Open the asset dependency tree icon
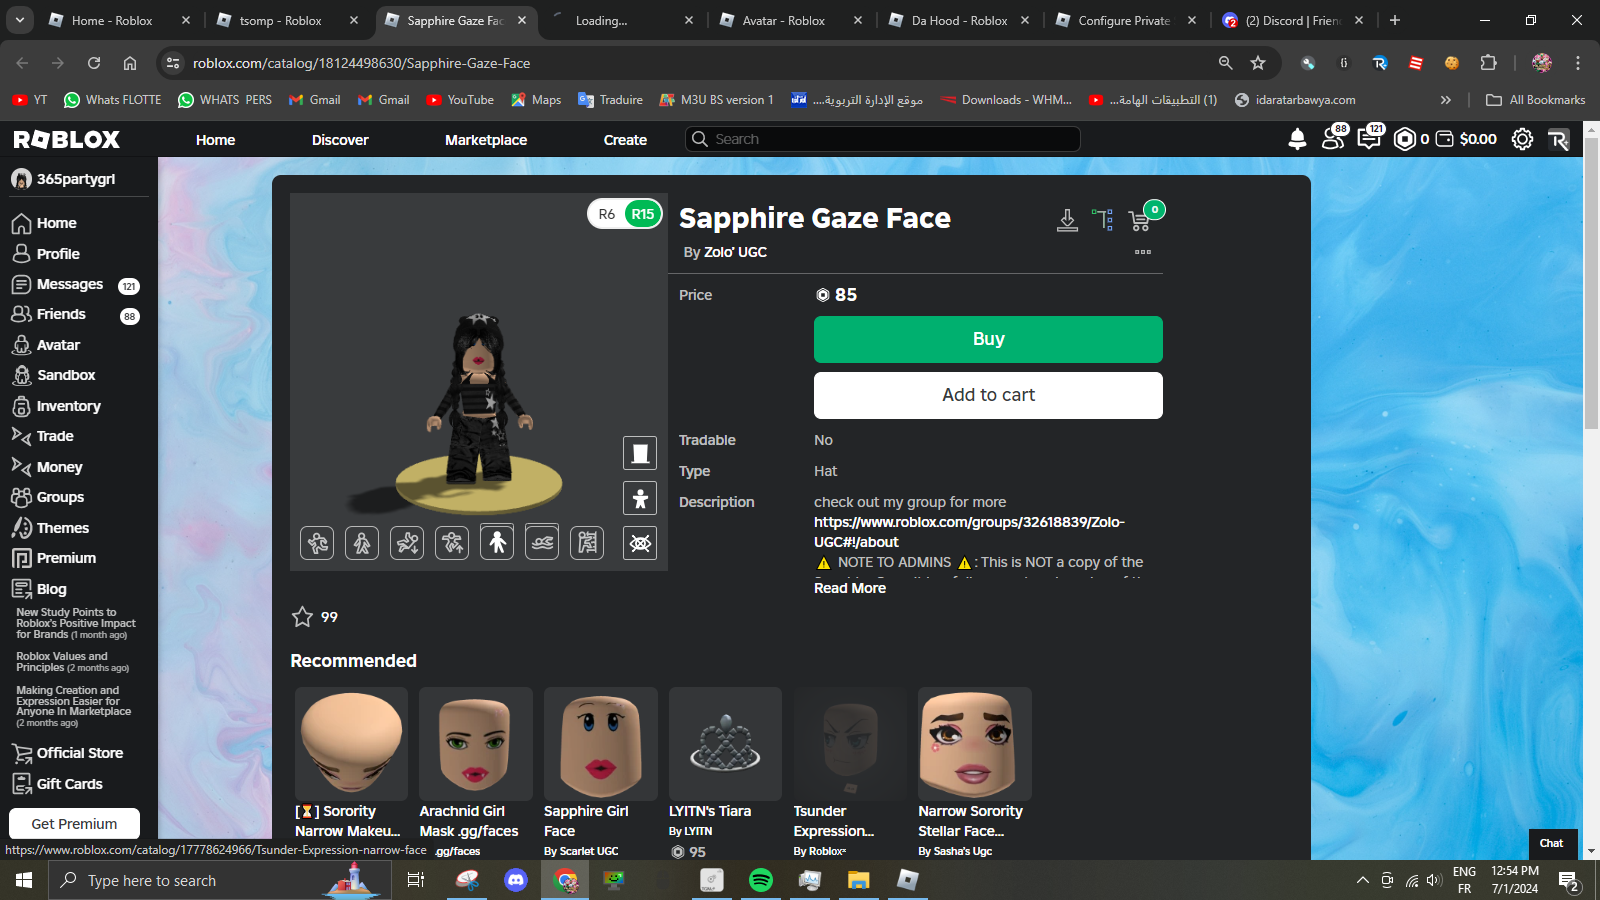Screen dimensions: 1600x900 (x=1102, y=220)
